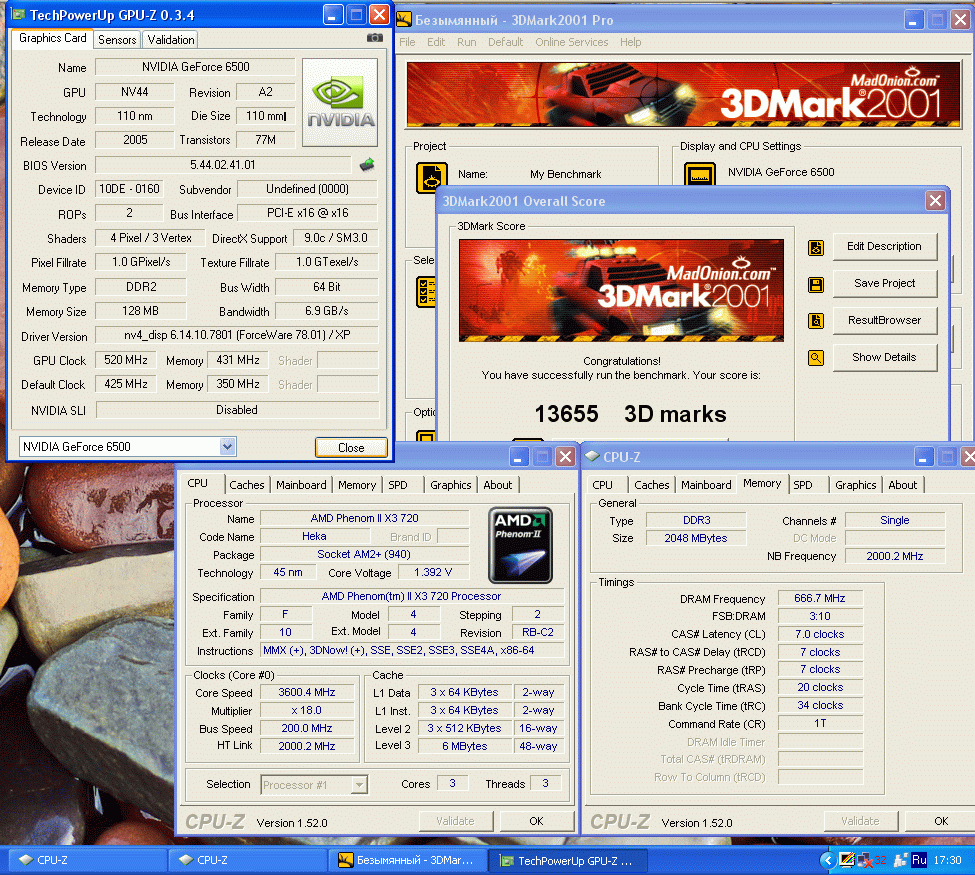Click the Edit Description icon

(x=816, y=248)
